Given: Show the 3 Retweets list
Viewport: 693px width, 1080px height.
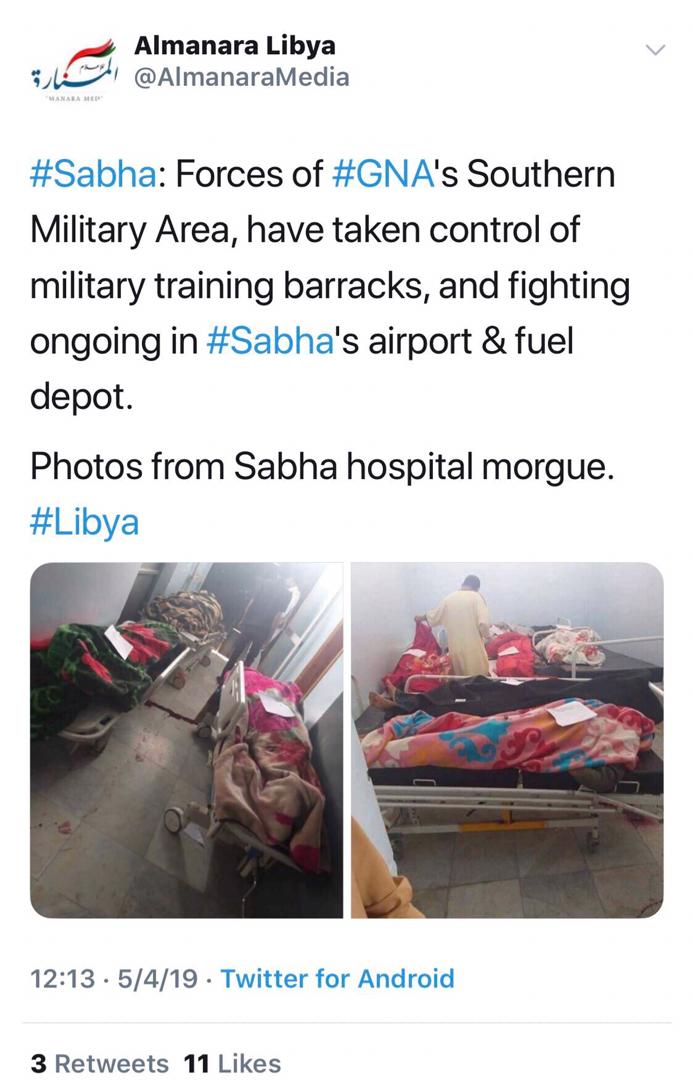Looking at the screenshot, I should (x=99, y=1063).
